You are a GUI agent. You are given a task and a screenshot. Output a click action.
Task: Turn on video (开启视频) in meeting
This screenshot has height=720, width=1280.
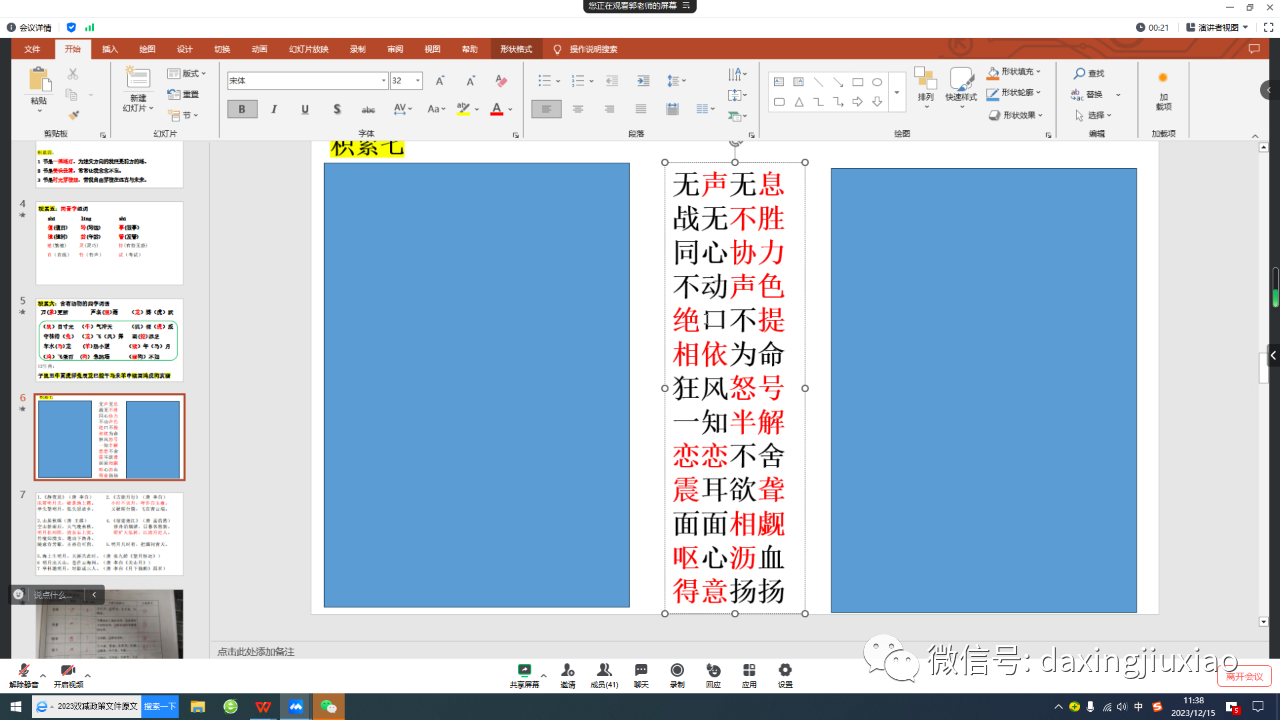click(68, 675)
